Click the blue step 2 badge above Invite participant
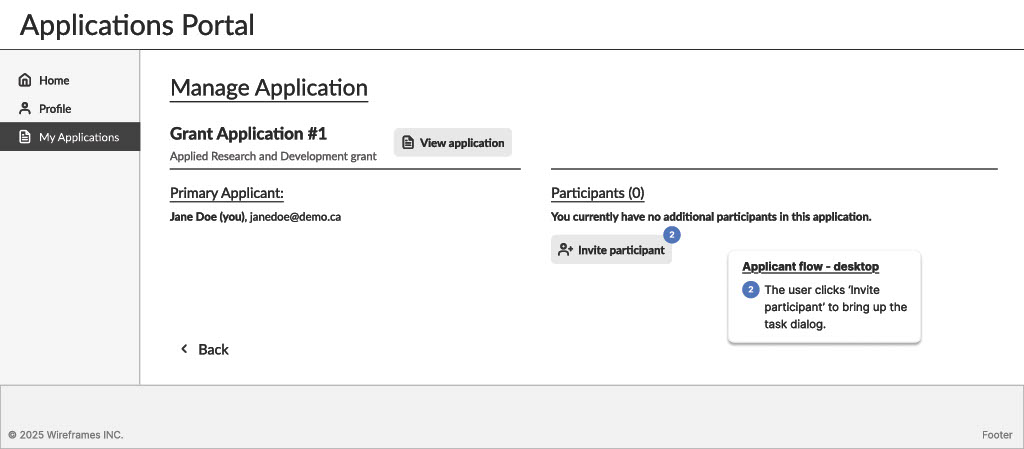The height and width of the screenshot is (449, 1024). coord(672,235)
